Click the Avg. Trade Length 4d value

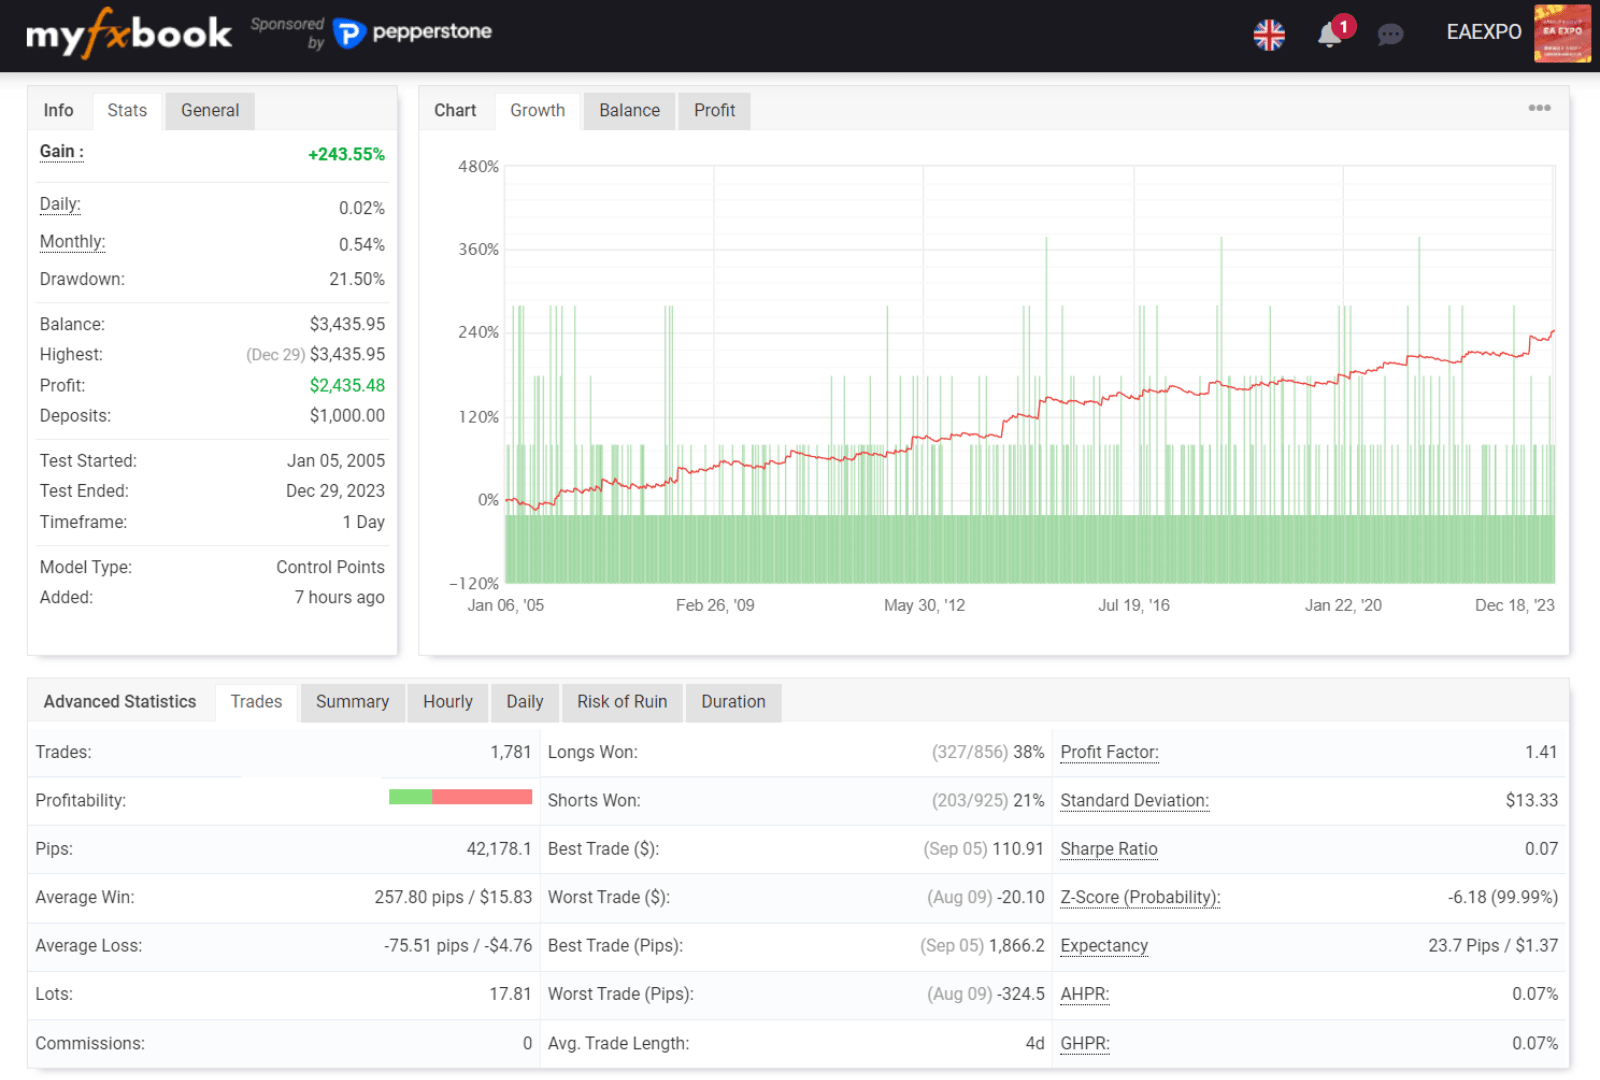point(1035,1043)
